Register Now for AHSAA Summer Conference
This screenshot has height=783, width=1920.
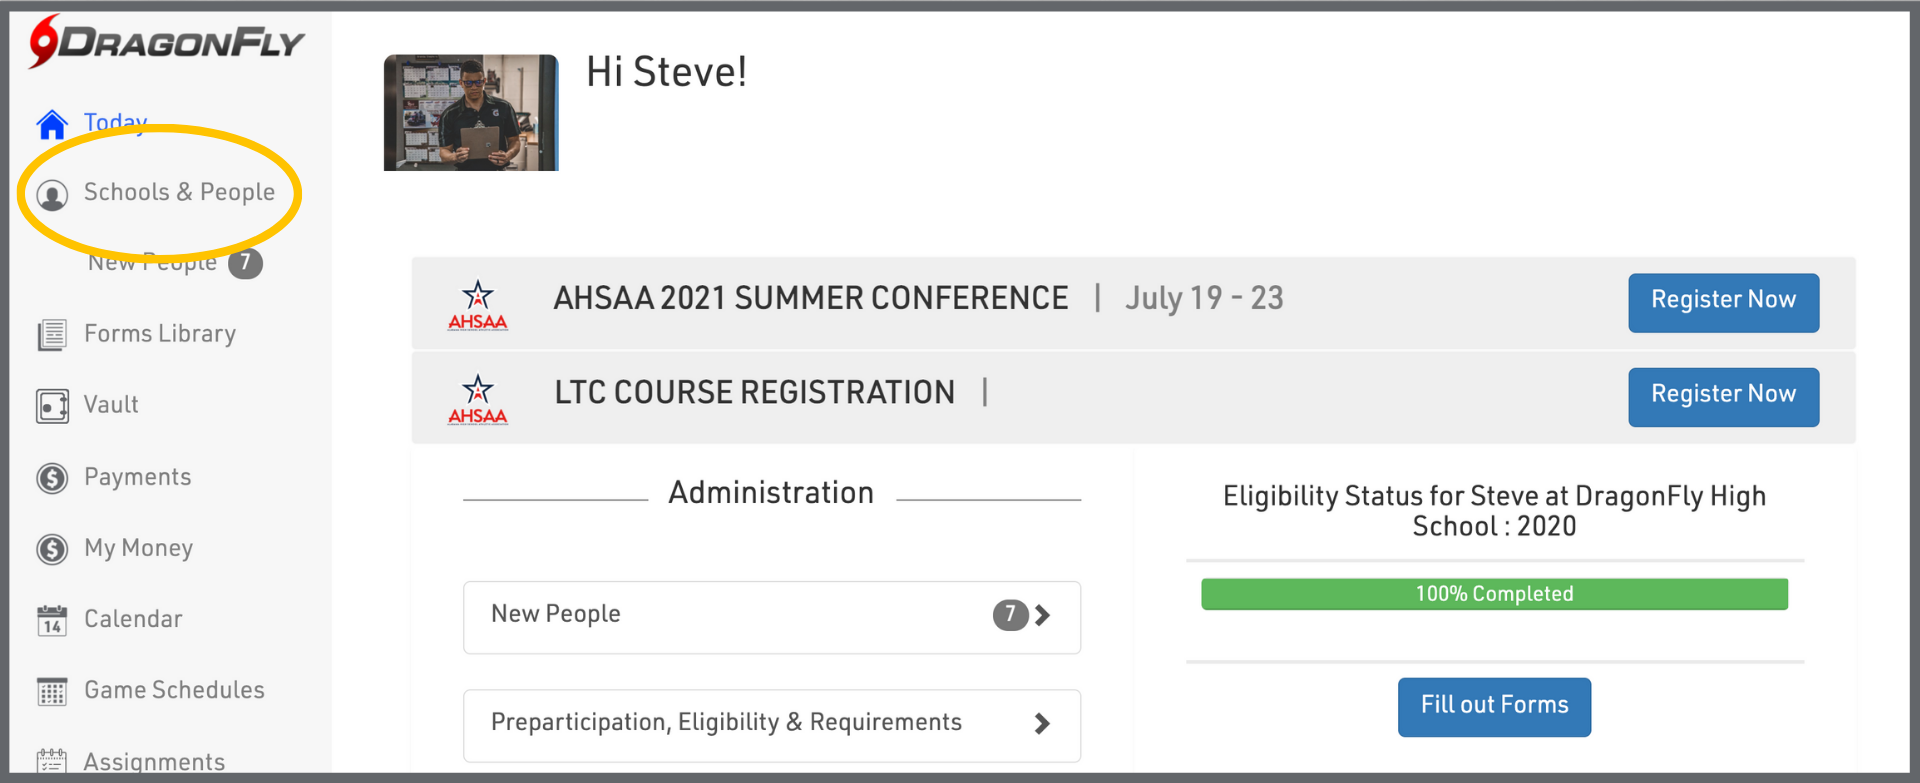pyautogui.click(x=1722, y=302)
